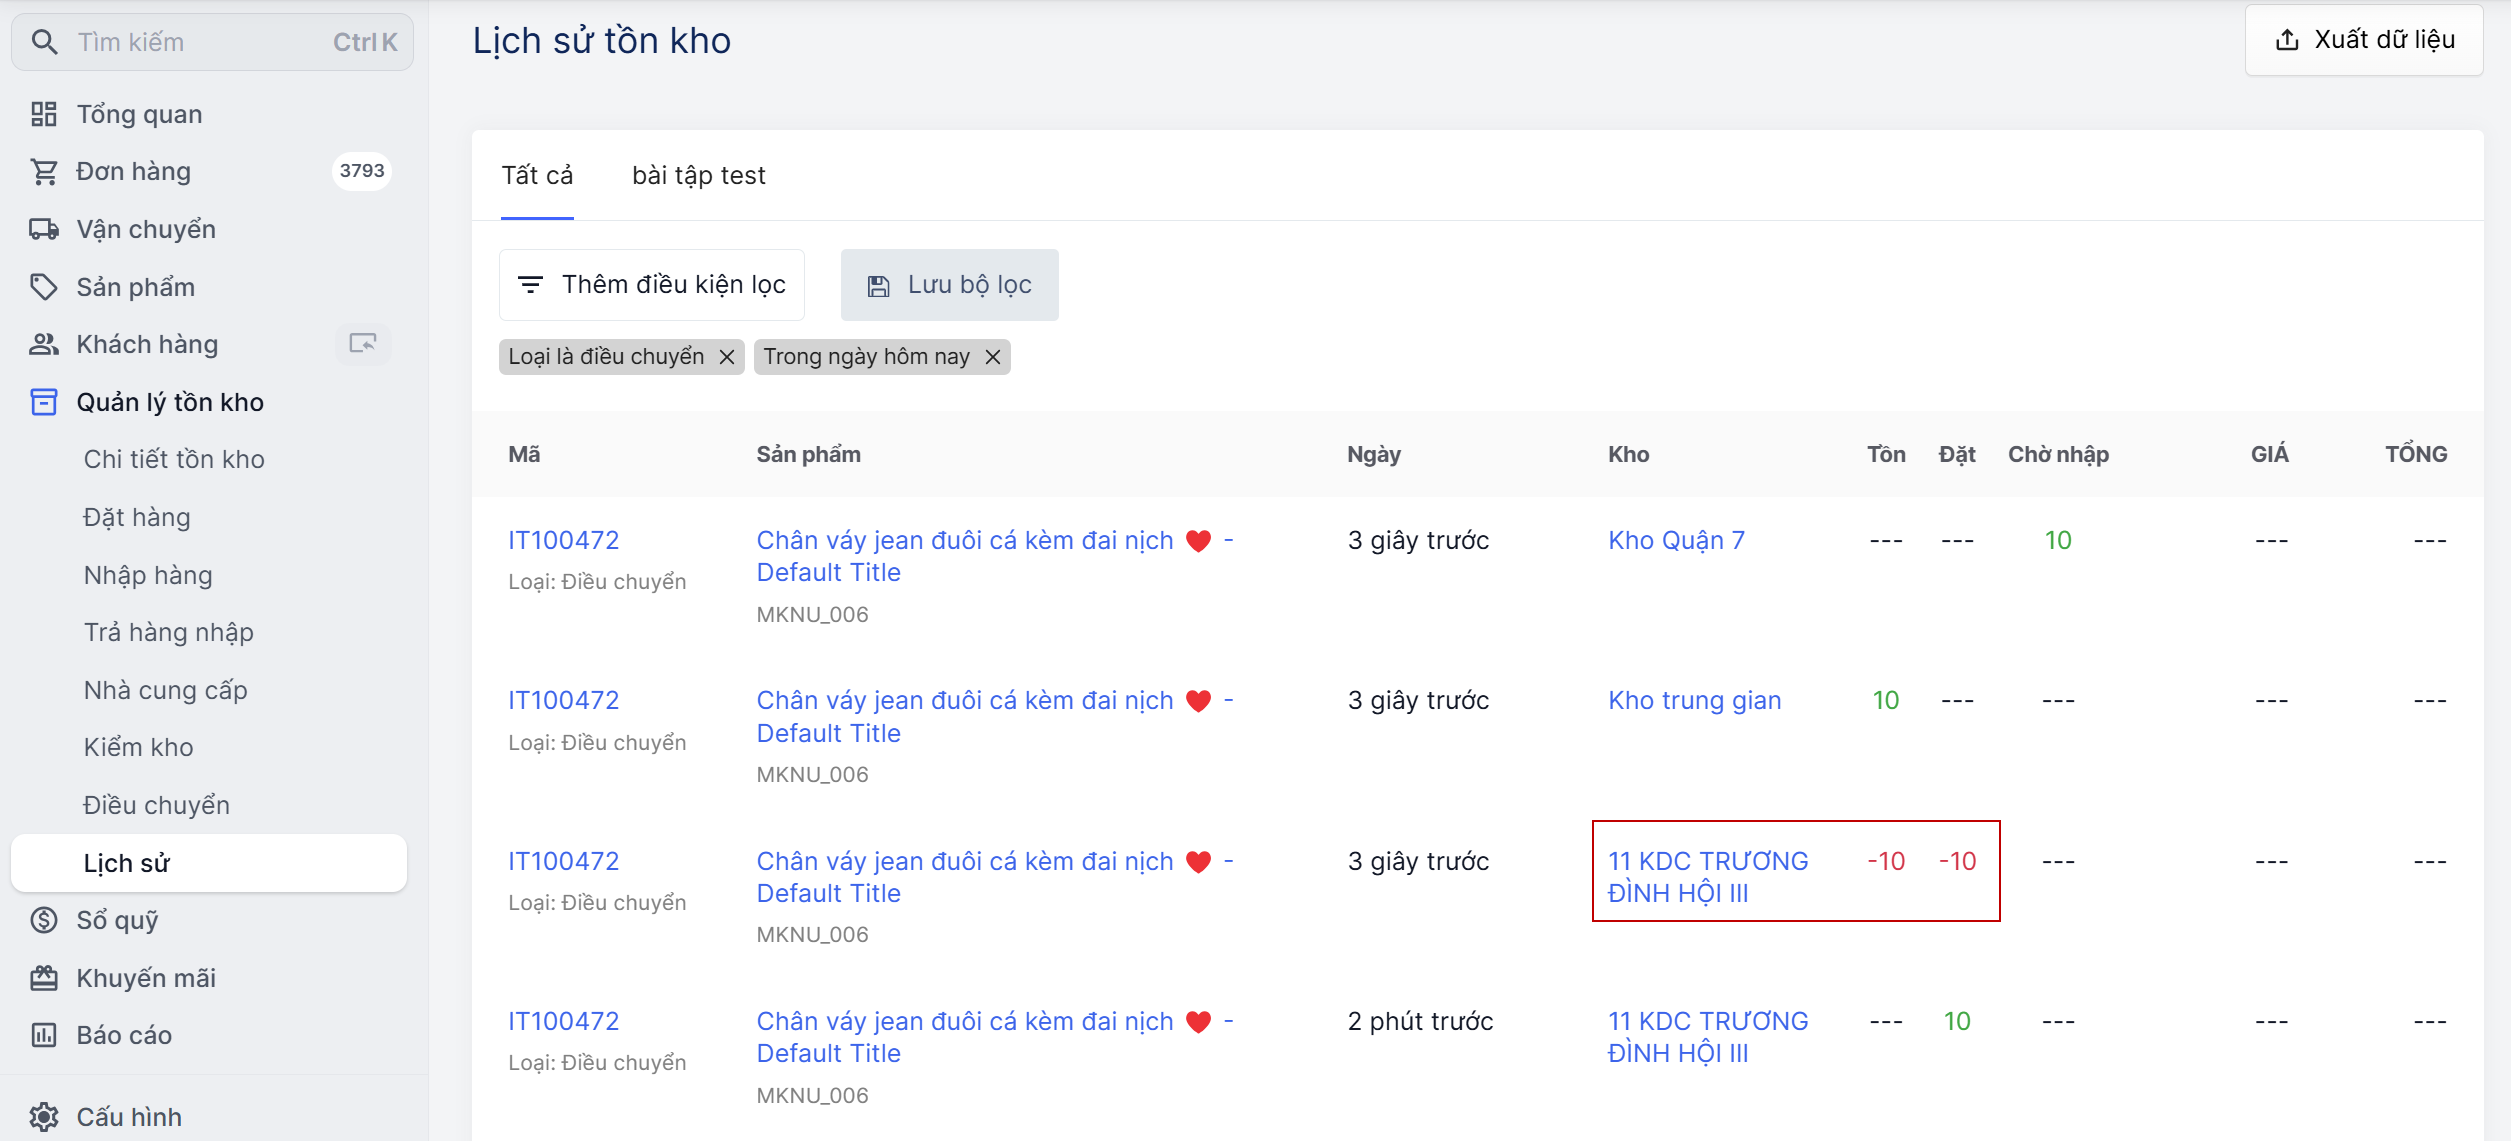
Task: Click the Khuyến mãi gift icon
Action: (x=43, y=978)
